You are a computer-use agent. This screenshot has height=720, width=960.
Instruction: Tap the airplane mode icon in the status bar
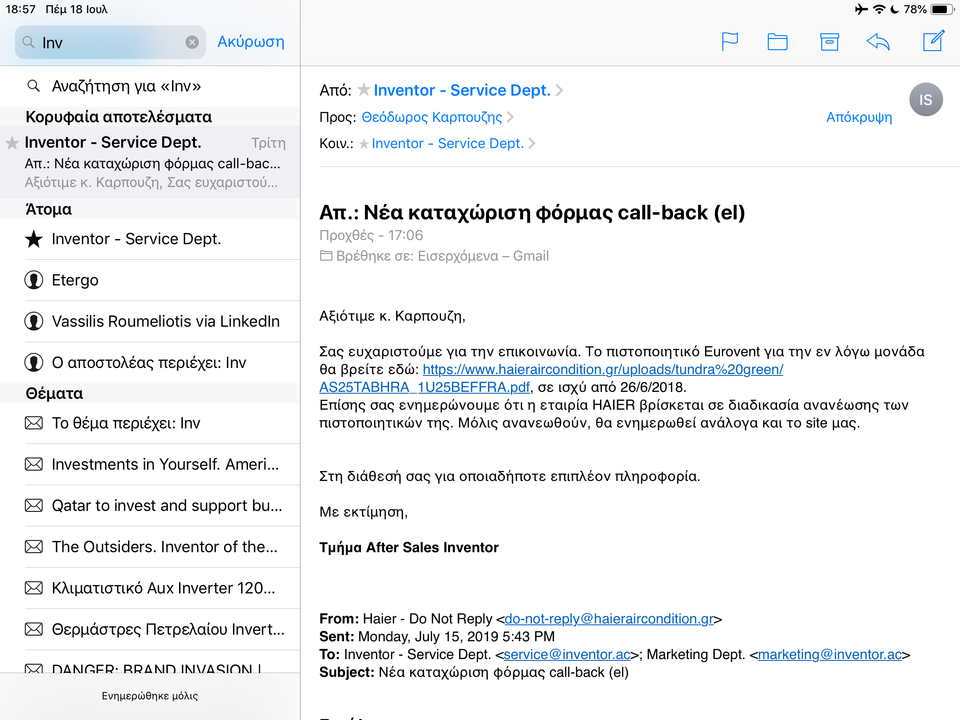click(861, 9)
